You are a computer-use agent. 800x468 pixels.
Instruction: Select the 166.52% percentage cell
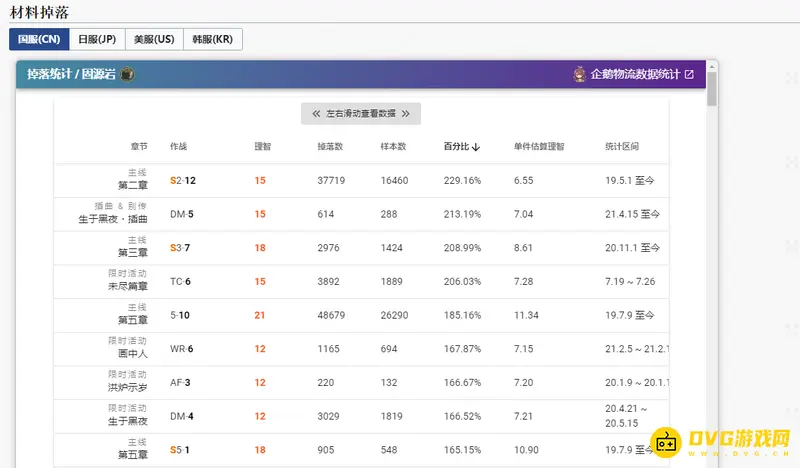click(462, 416)
